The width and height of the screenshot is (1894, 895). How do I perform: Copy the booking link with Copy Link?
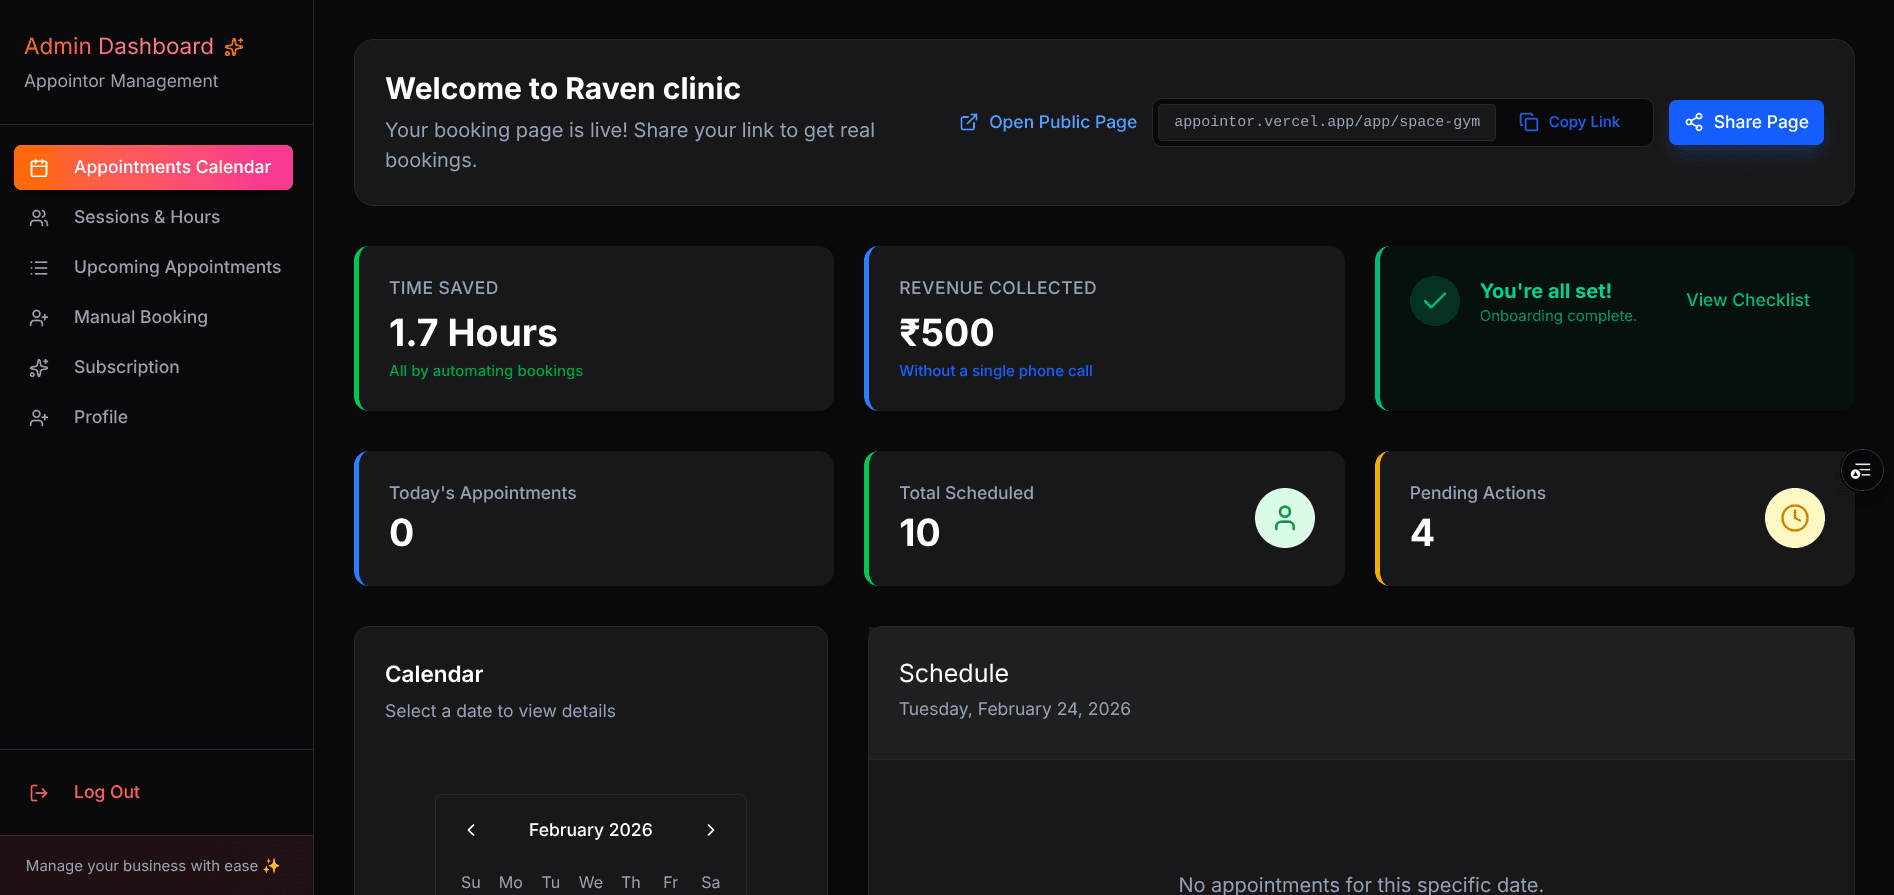tap(1570, 122)
